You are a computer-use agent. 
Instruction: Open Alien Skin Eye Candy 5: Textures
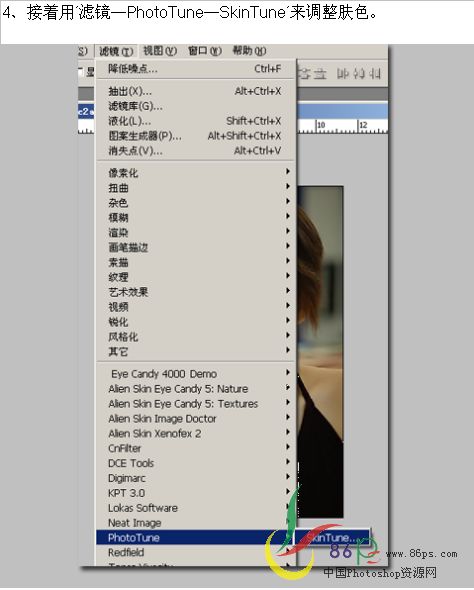pyautogui.click(x=196, y=404)
